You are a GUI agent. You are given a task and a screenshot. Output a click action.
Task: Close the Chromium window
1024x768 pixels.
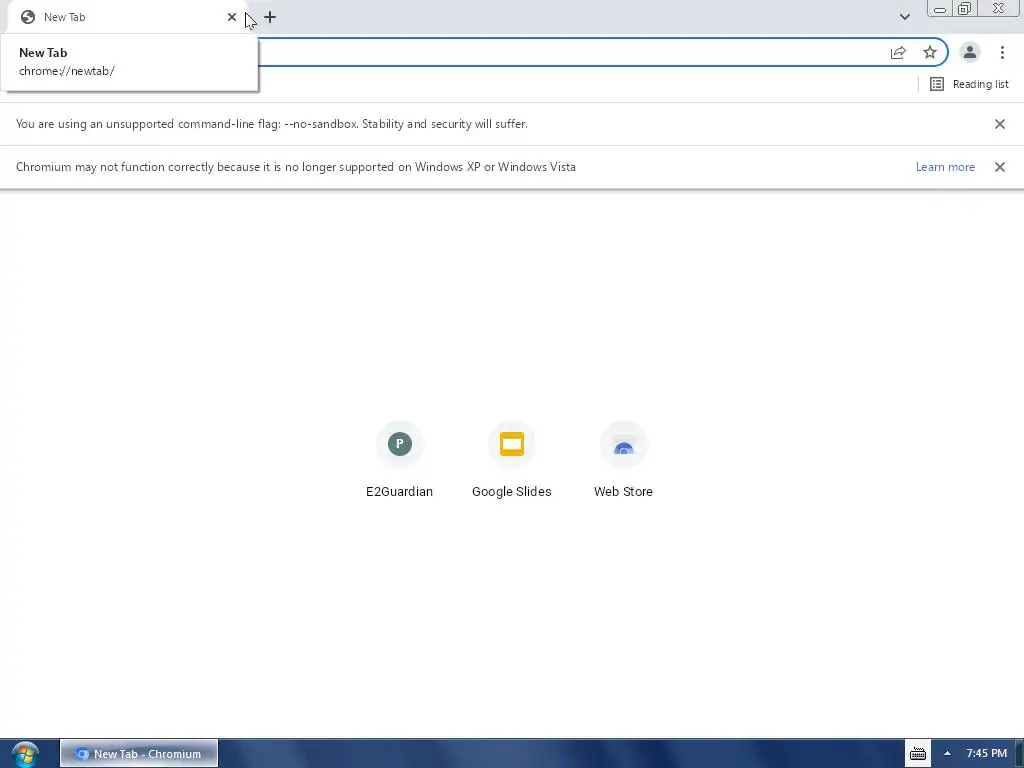coord(999,8)
